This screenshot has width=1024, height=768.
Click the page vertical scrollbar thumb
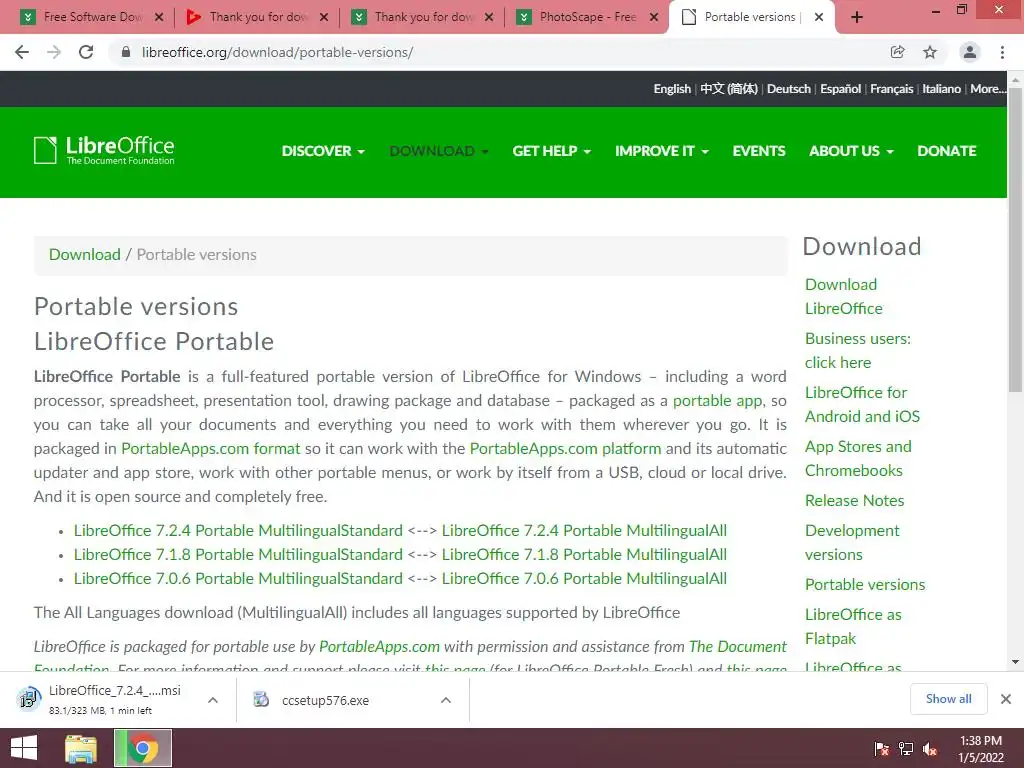(x=1015, y=240)
